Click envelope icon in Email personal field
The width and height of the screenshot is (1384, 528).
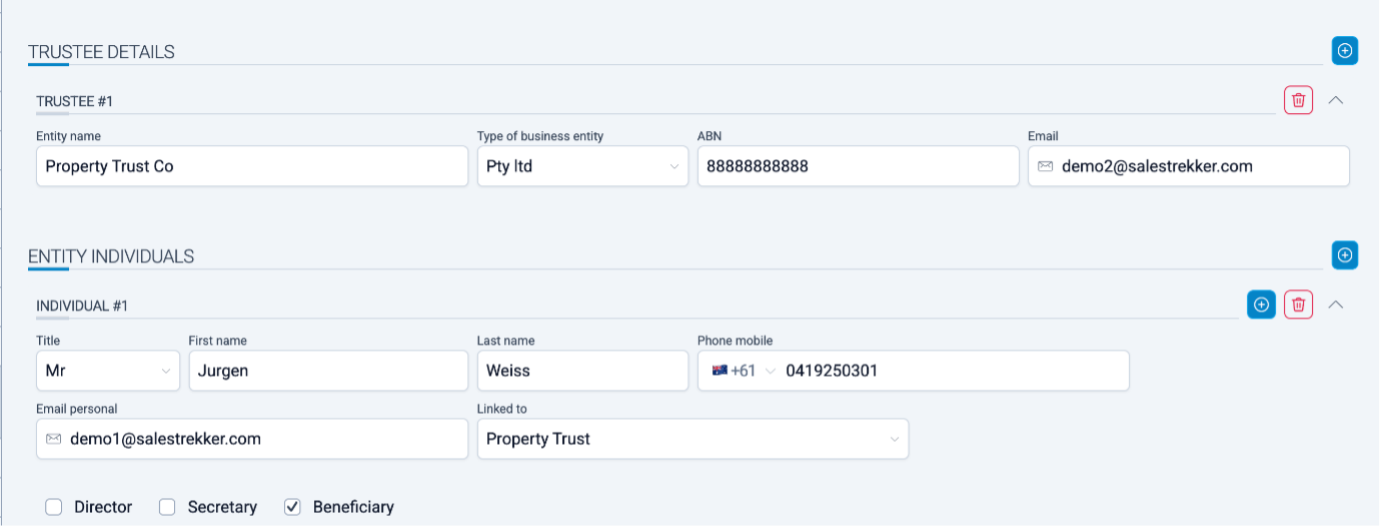tap(54, 439)
